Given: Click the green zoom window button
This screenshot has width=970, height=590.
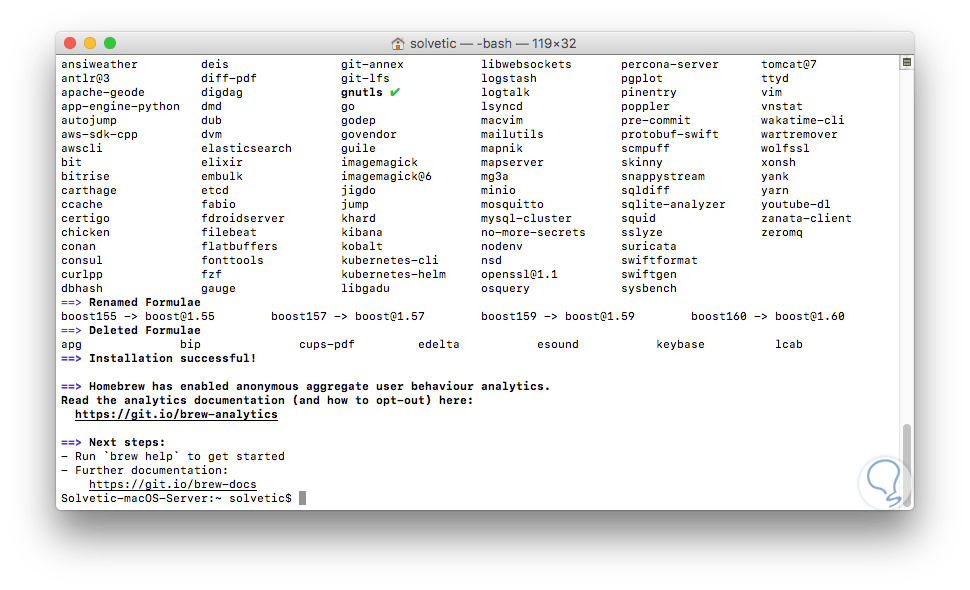Looking at the screenshot, I should pyautogui.click(x=110, y=43).
